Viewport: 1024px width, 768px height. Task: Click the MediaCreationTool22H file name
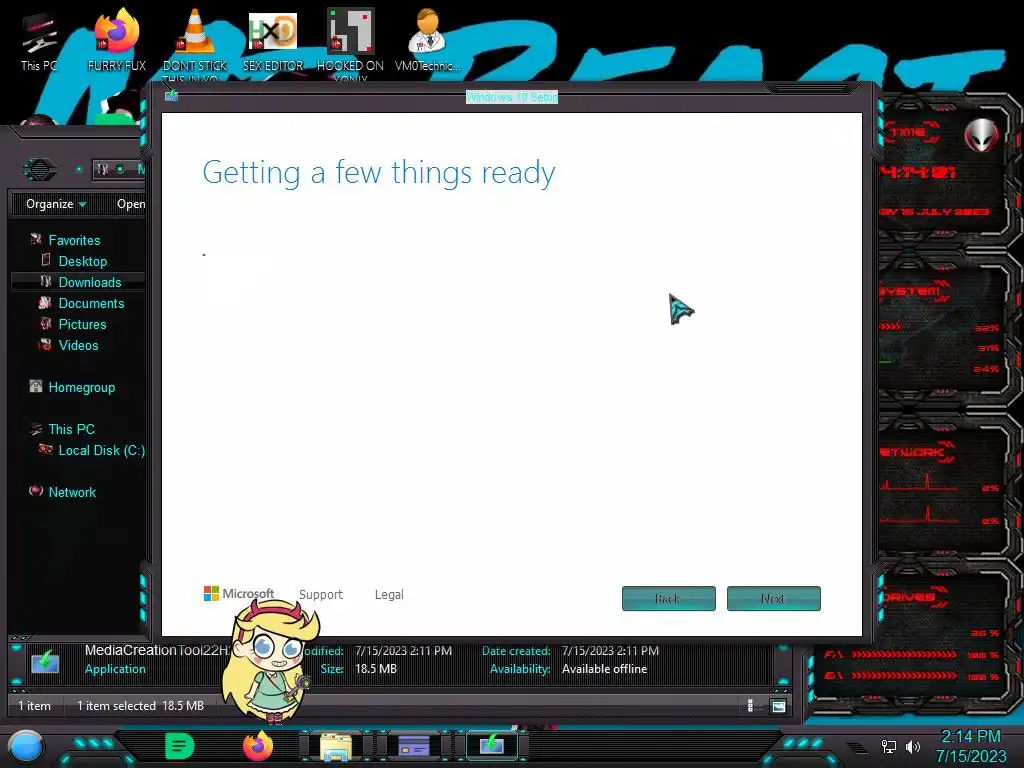158,650
